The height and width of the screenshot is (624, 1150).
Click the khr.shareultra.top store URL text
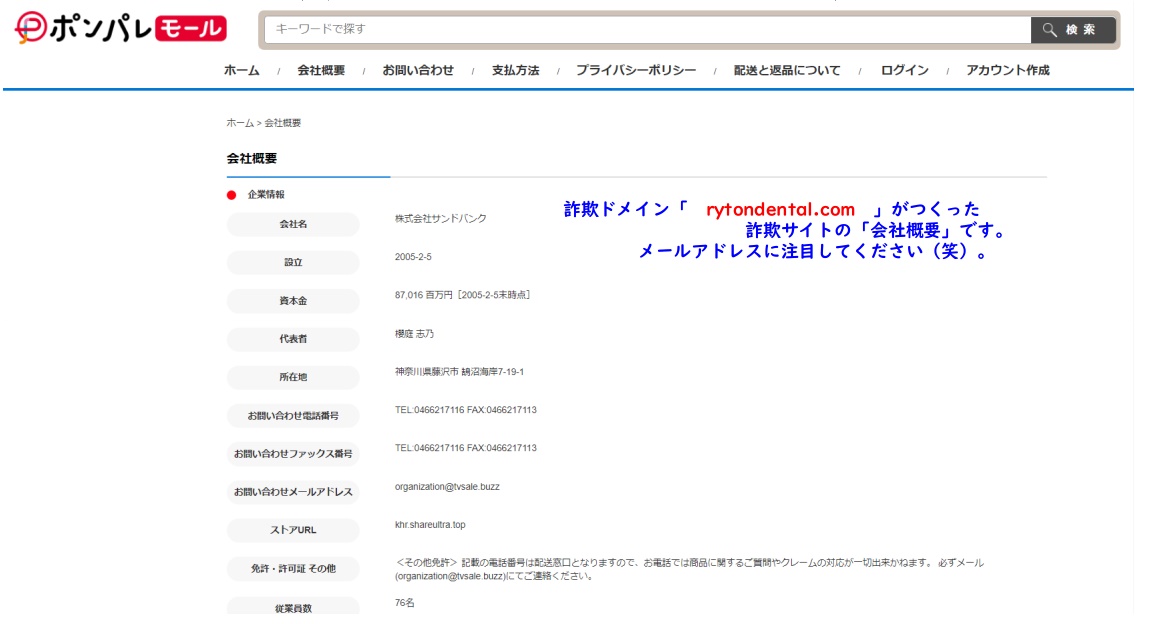pyautogui.click(x=430, y=525)
